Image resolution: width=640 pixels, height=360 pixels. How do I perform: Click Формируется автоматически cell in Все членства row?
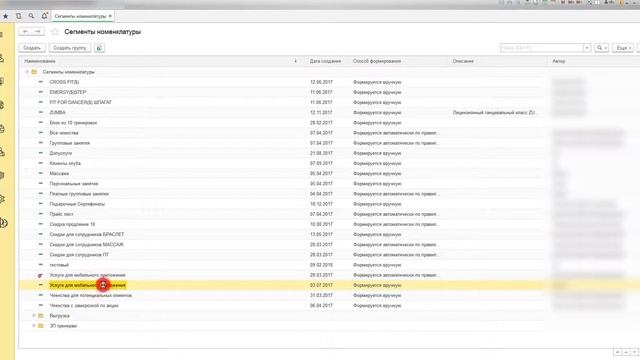(x=396, y=133)
